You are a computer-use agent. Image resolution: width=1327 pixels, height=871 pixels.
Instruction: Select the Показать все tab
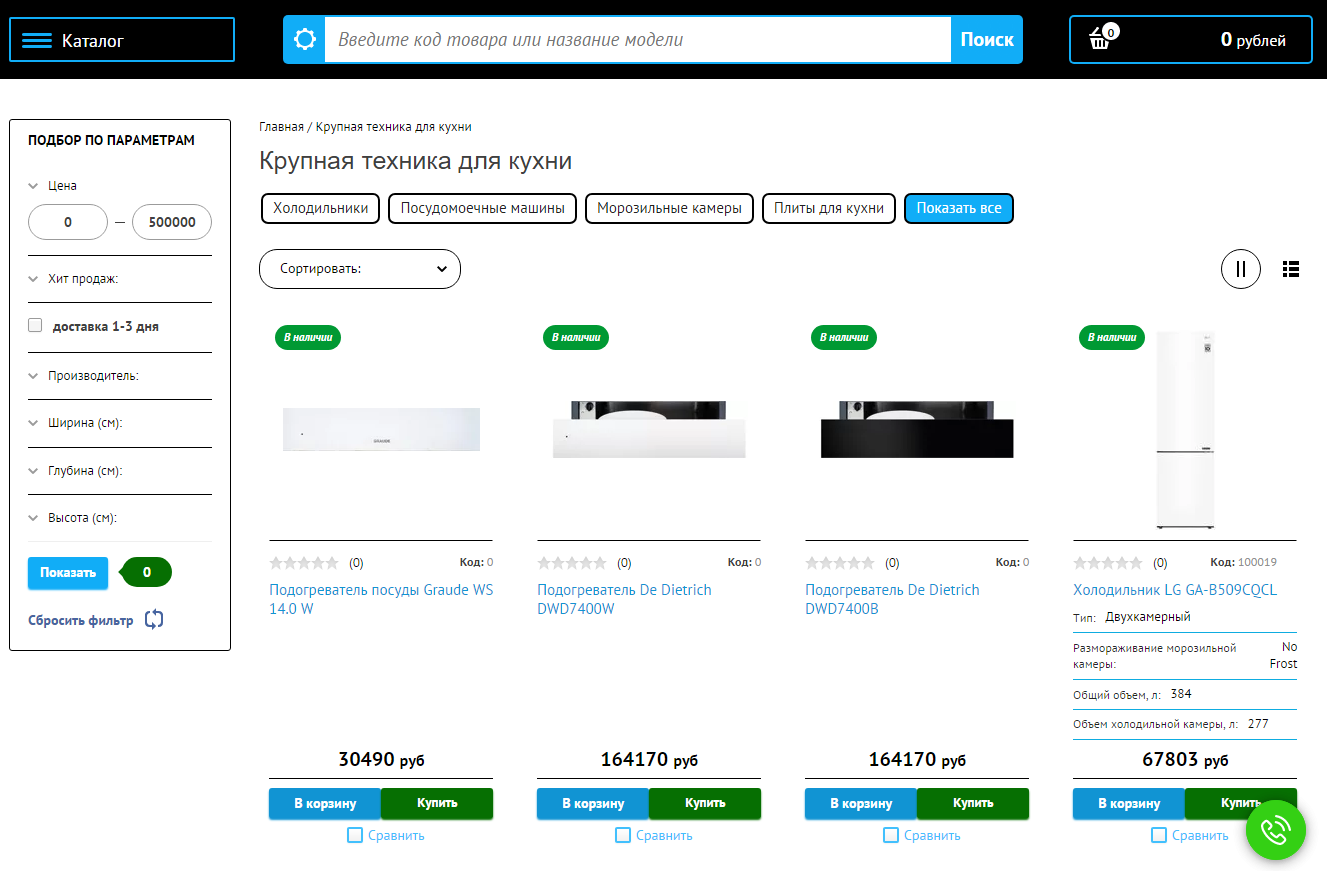[959, 209]
